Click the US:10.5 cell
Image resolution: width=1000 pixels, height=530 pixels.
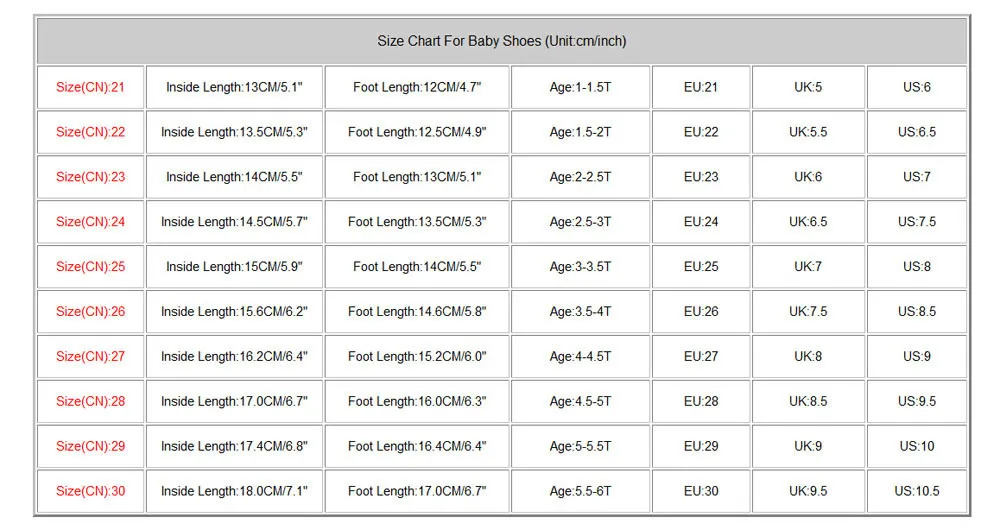(x=917, y=491)
